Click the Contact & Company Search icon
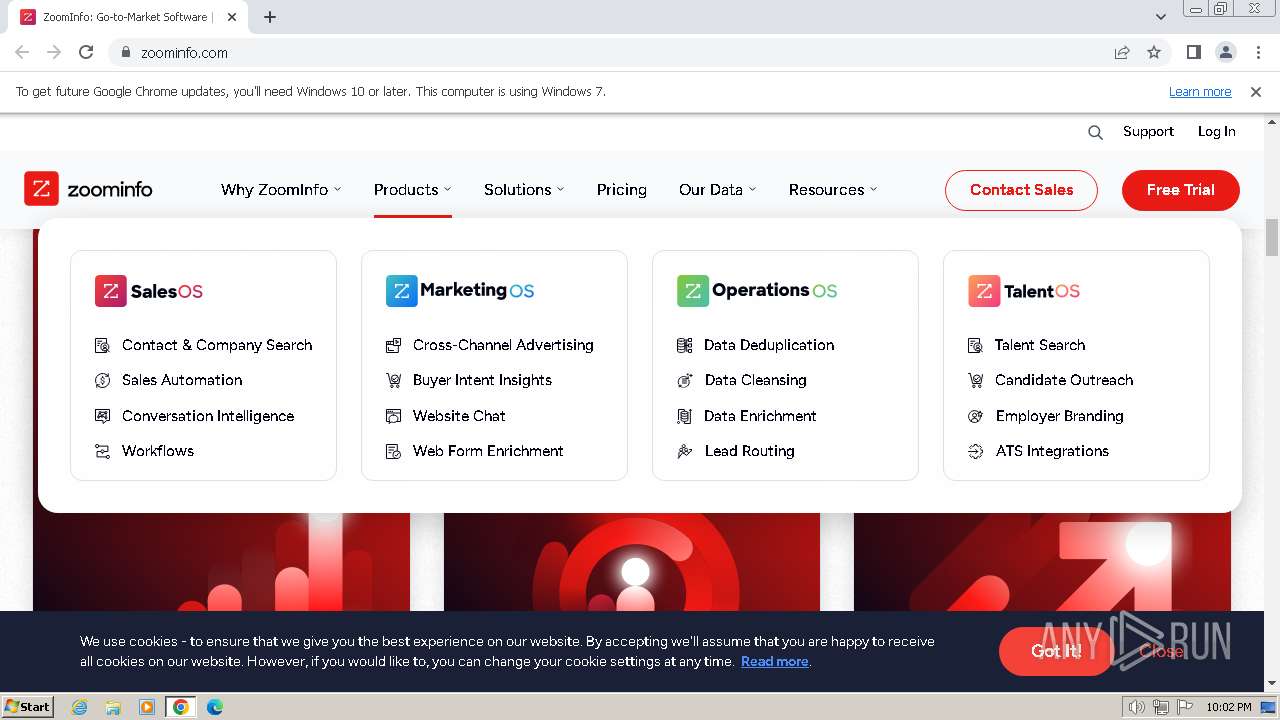Image resolution: width=1280 pixels, height=720 pixels. 102,345
